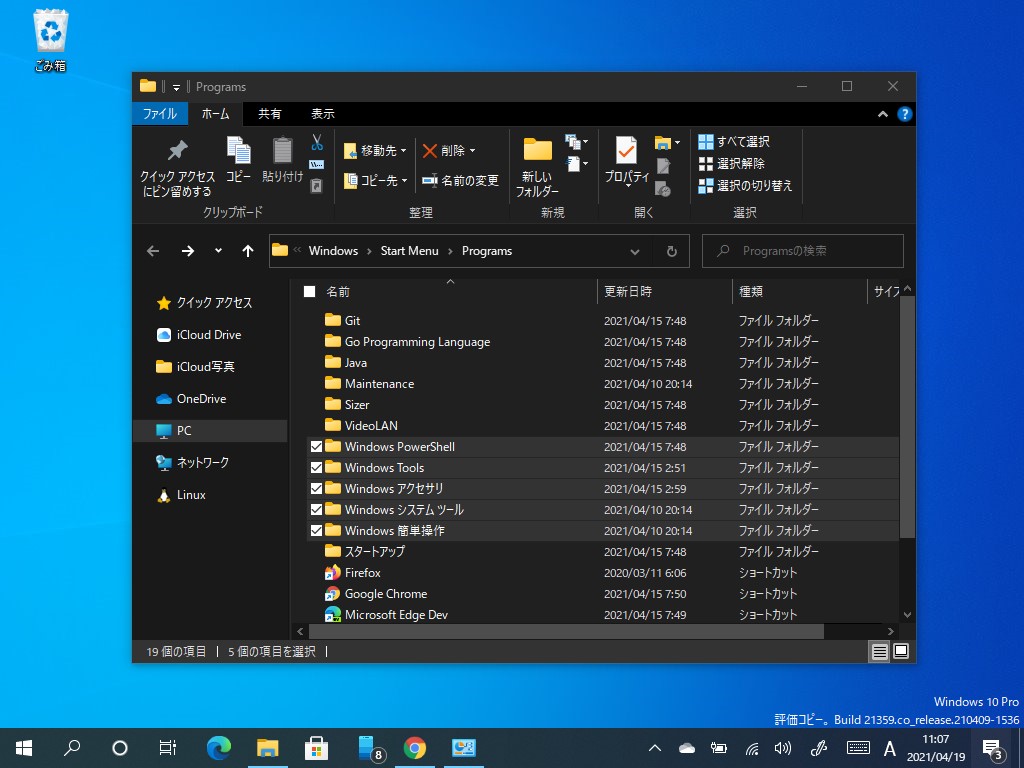Expand the Programs breadcrumb dropdown
1024x768 pixels.
[635, 251]
